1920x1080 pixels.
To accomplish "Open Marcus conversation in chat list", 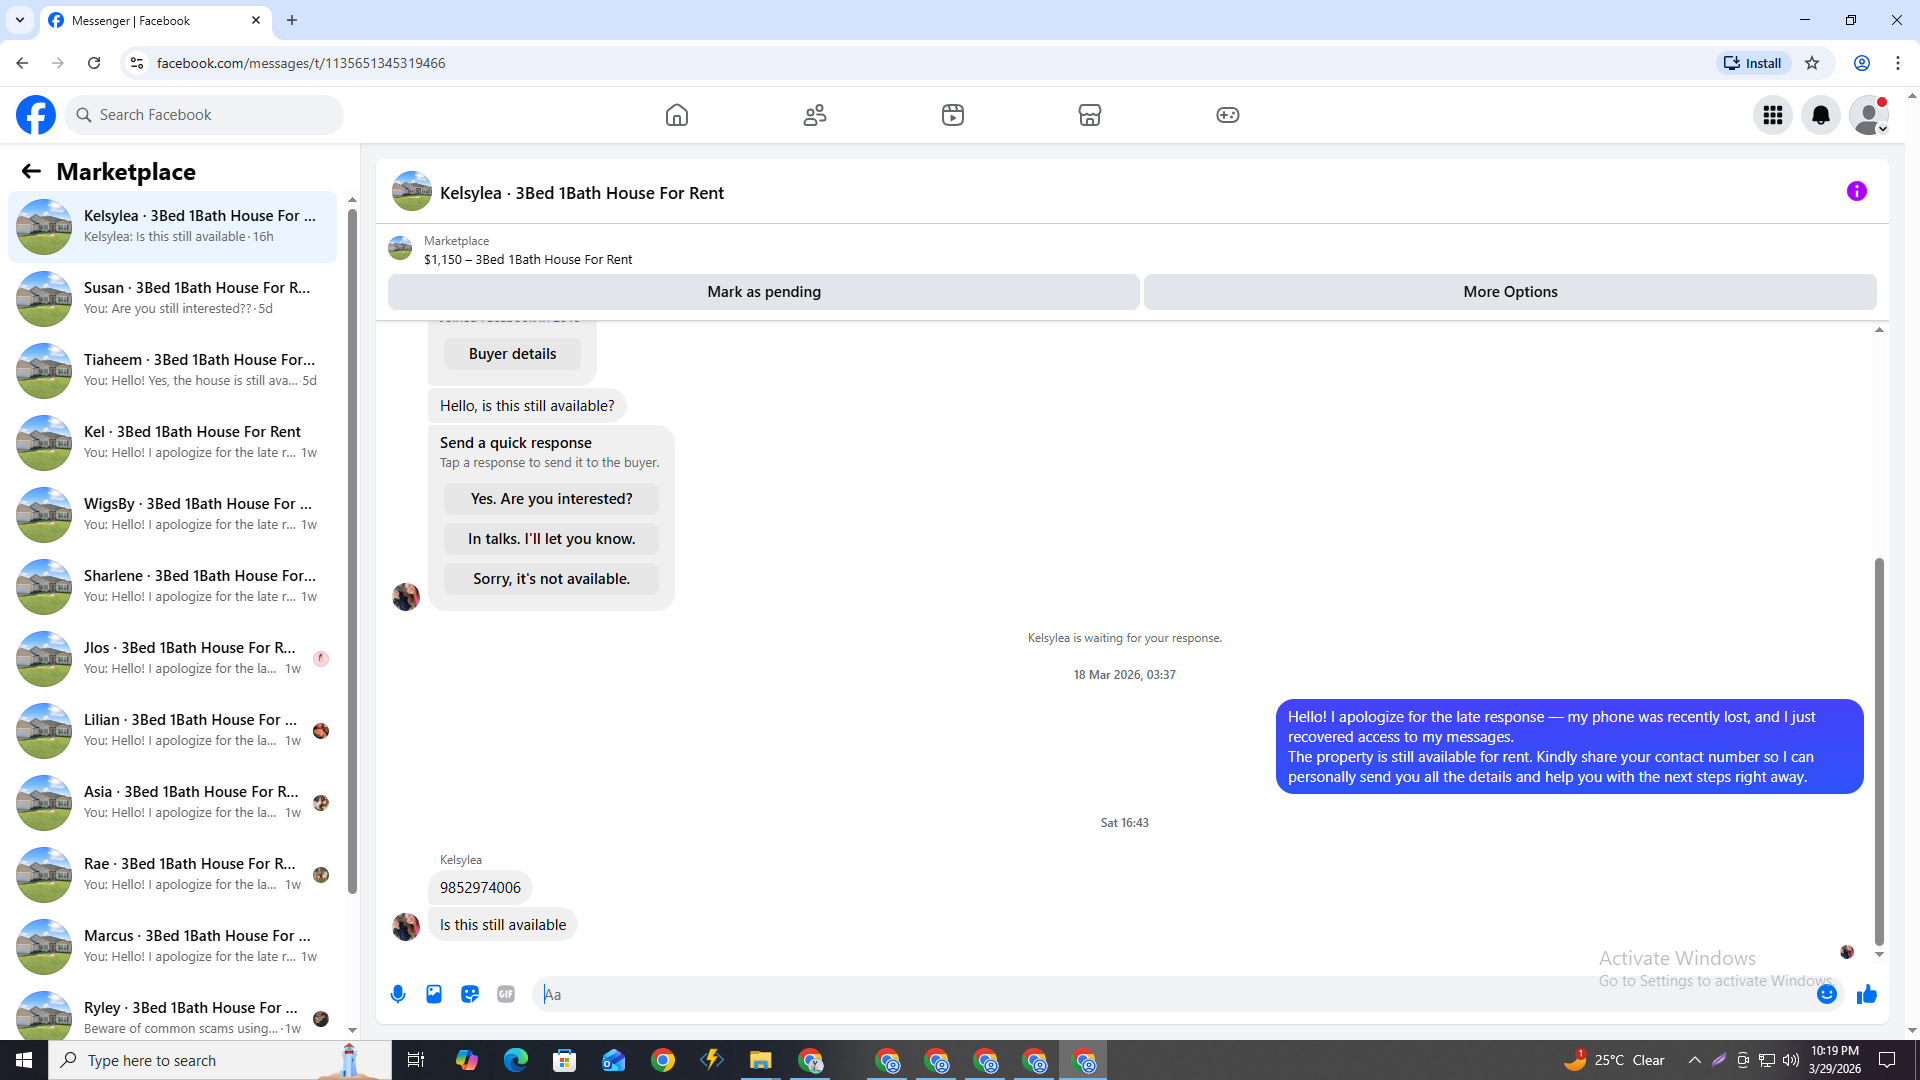I will pyautogui.click(x=173, y=947).
